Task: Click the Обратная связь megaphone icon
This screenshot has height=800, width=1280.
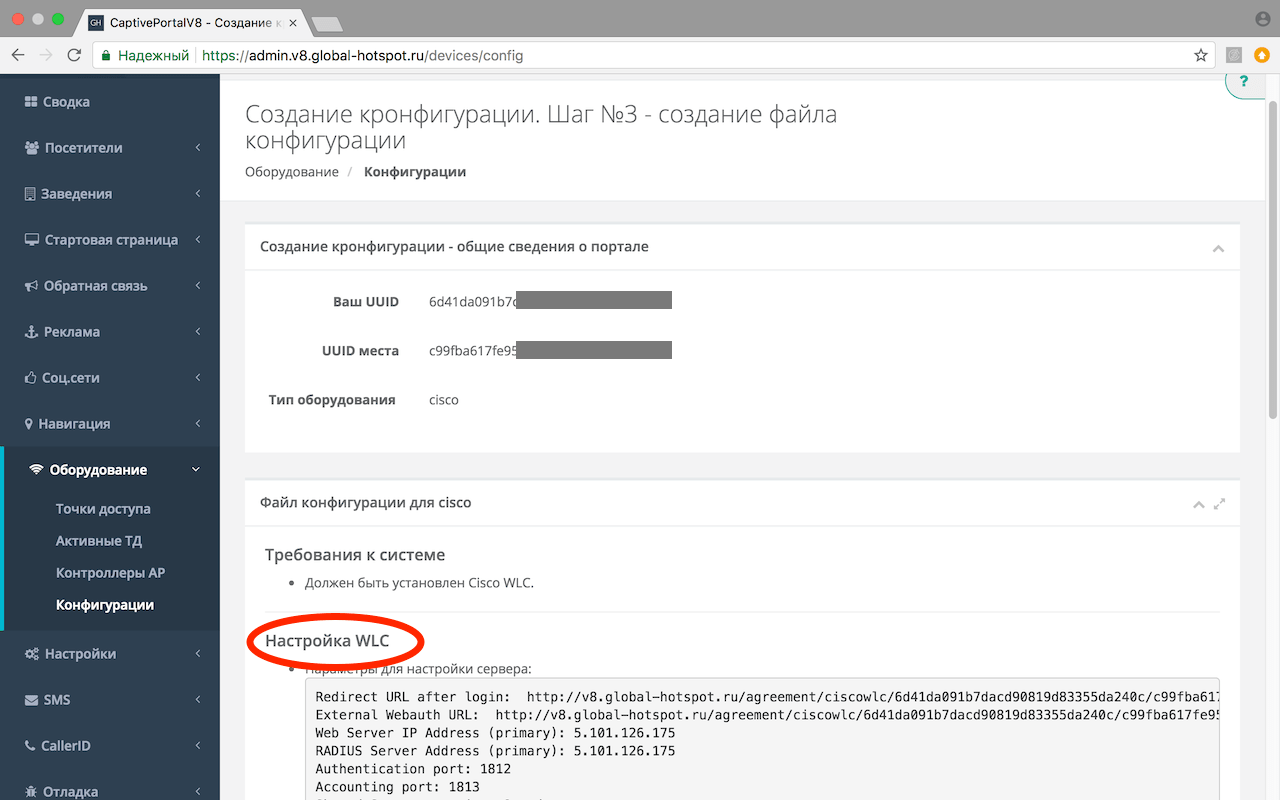Action: (31, 286)
